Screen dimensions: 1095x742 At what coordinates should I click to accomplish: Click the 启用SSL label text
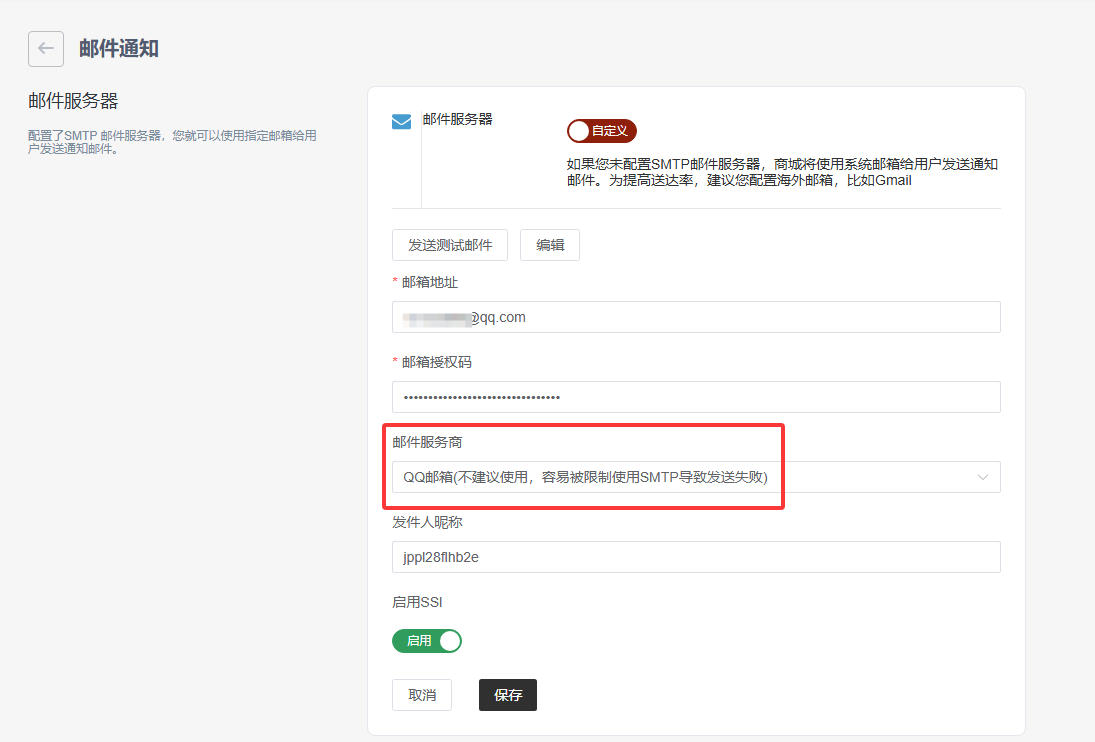[x=417, y=602]
